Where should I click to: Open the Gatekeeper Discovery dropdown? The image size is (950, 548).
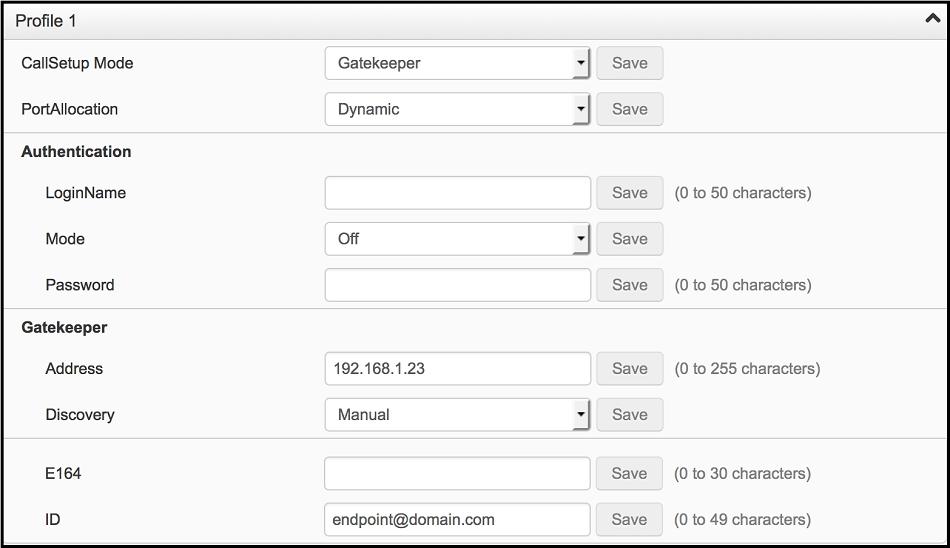pyautogui.click(x=457, y=415)
